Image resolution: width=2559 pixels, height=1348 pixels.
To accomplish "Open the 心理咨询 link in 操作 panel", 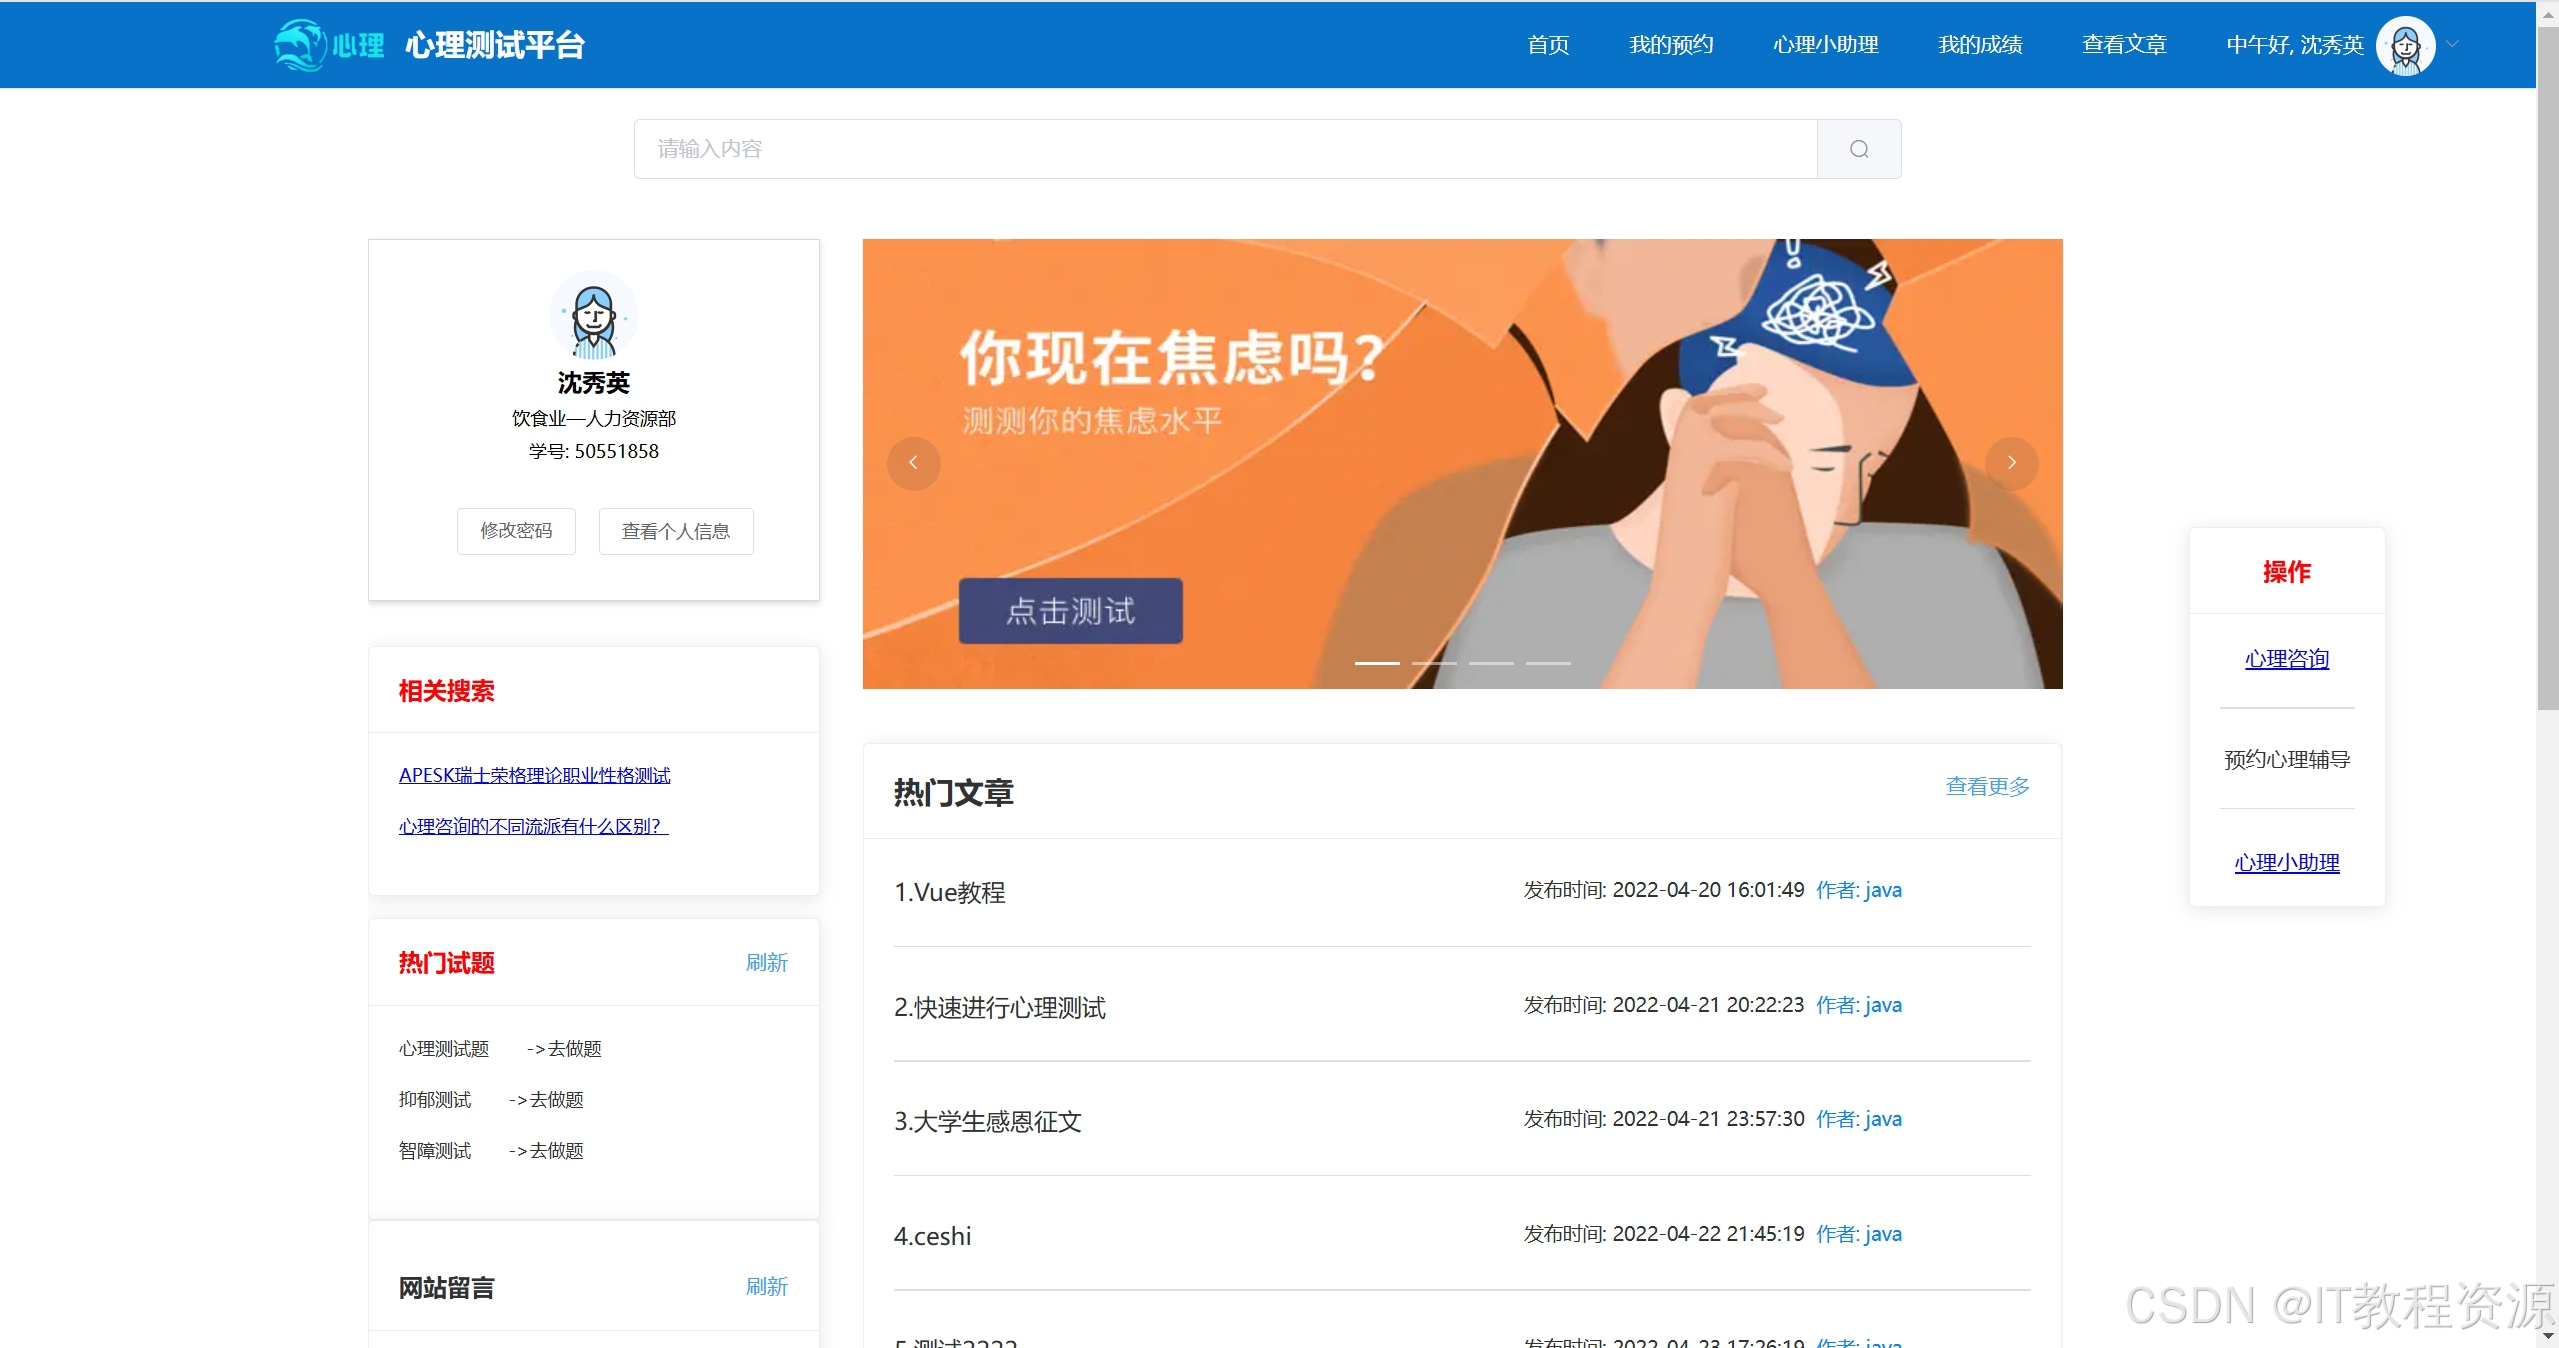I will (2286, 659).
